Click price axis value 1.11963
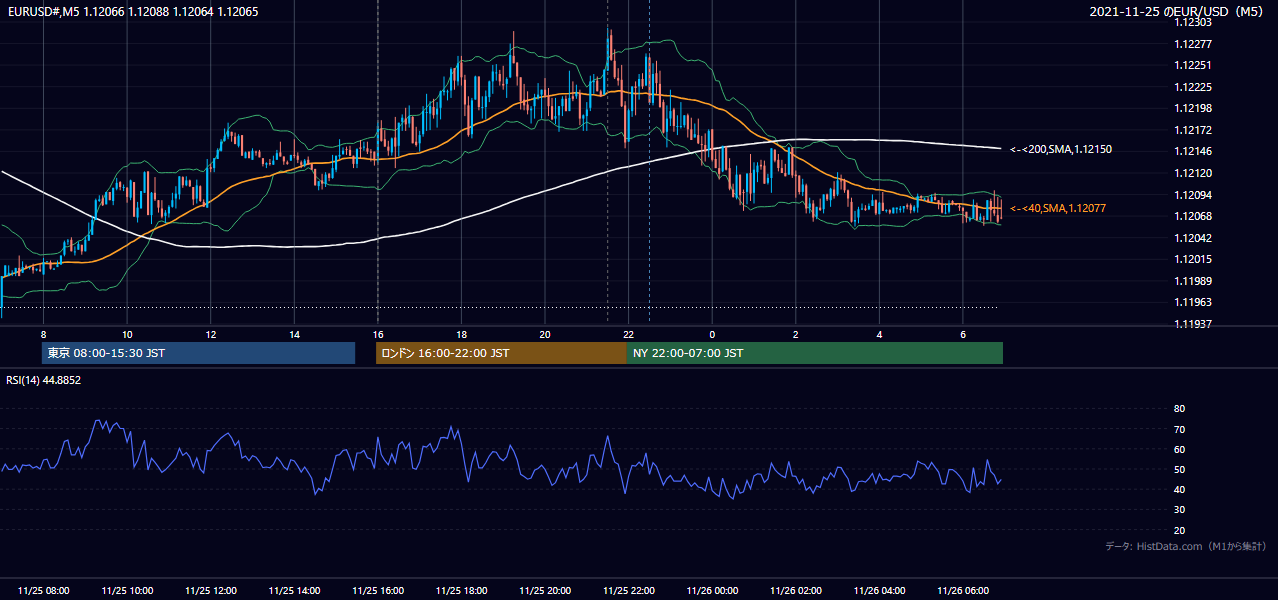 1193,302
